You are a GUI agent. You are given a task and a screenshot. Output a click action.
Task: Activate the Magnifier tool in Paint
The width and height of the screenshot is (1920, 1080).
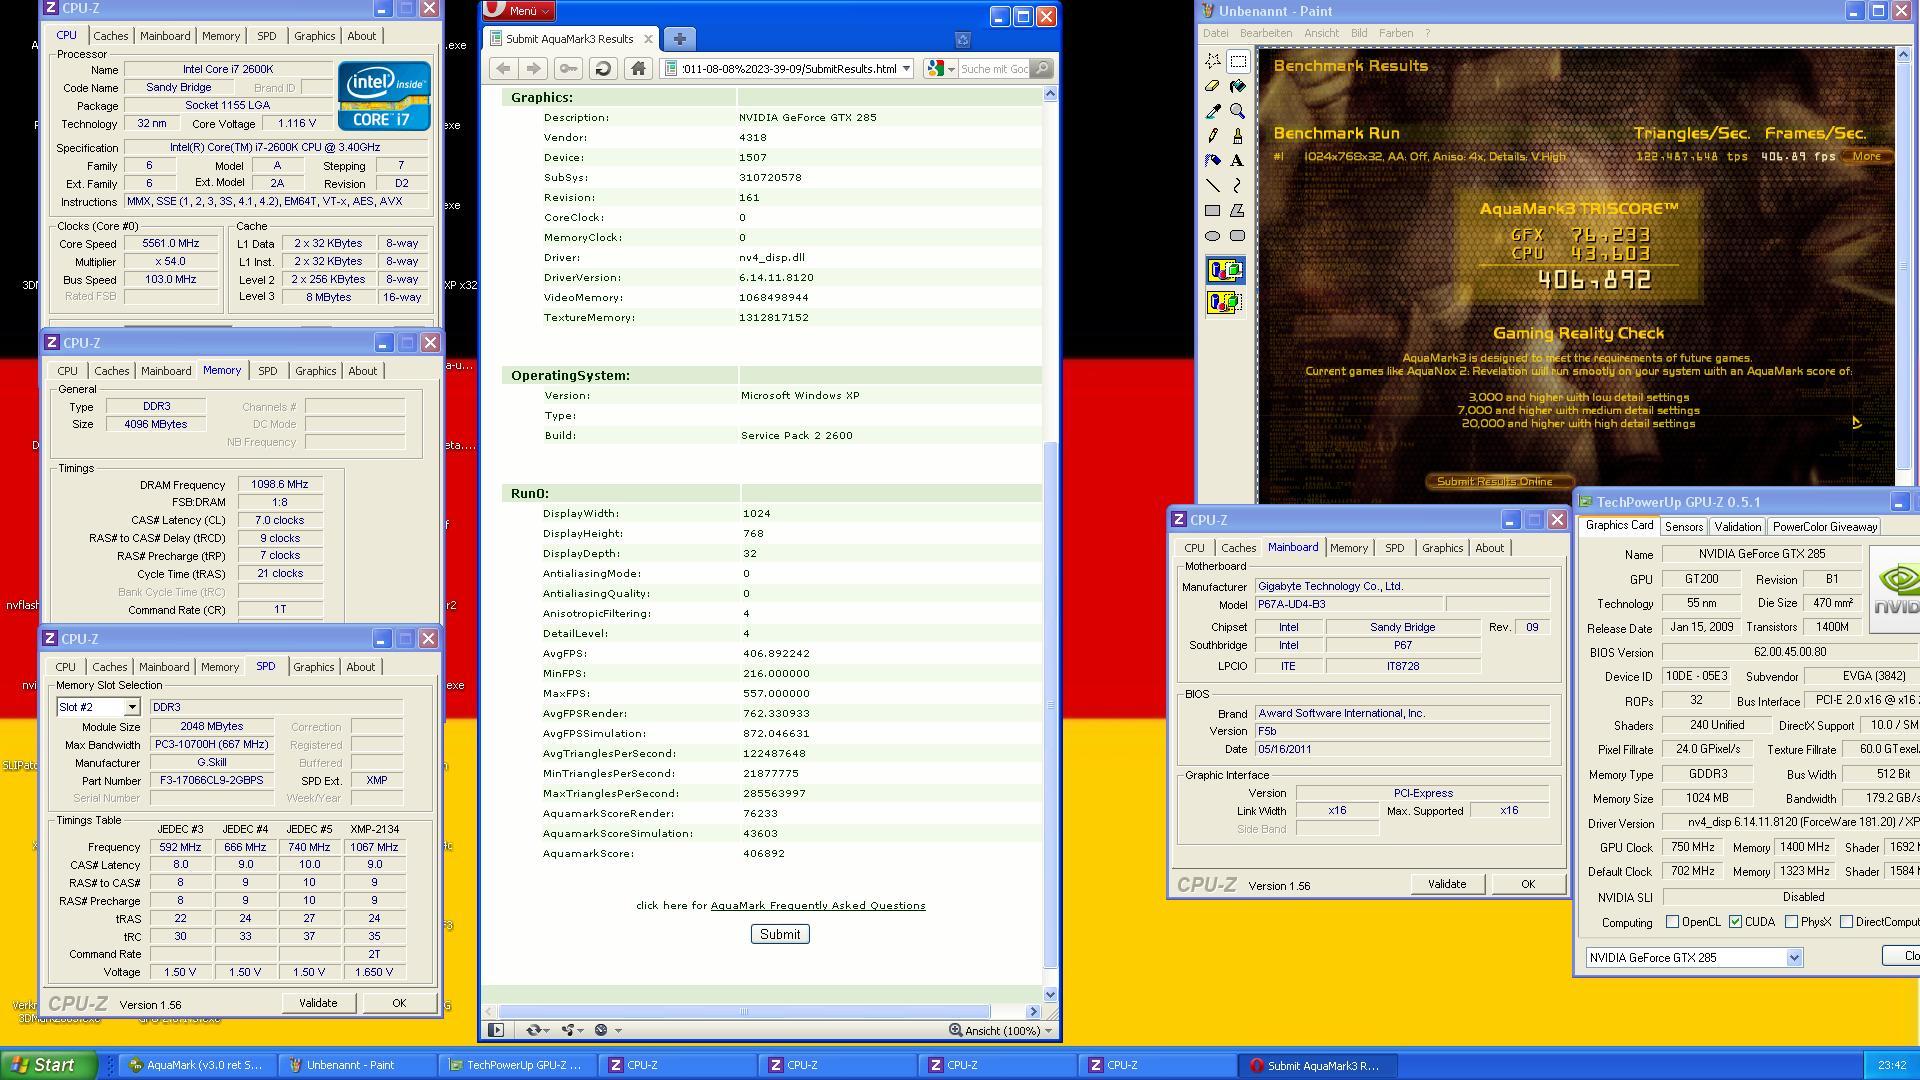(x=1238, y=111)
